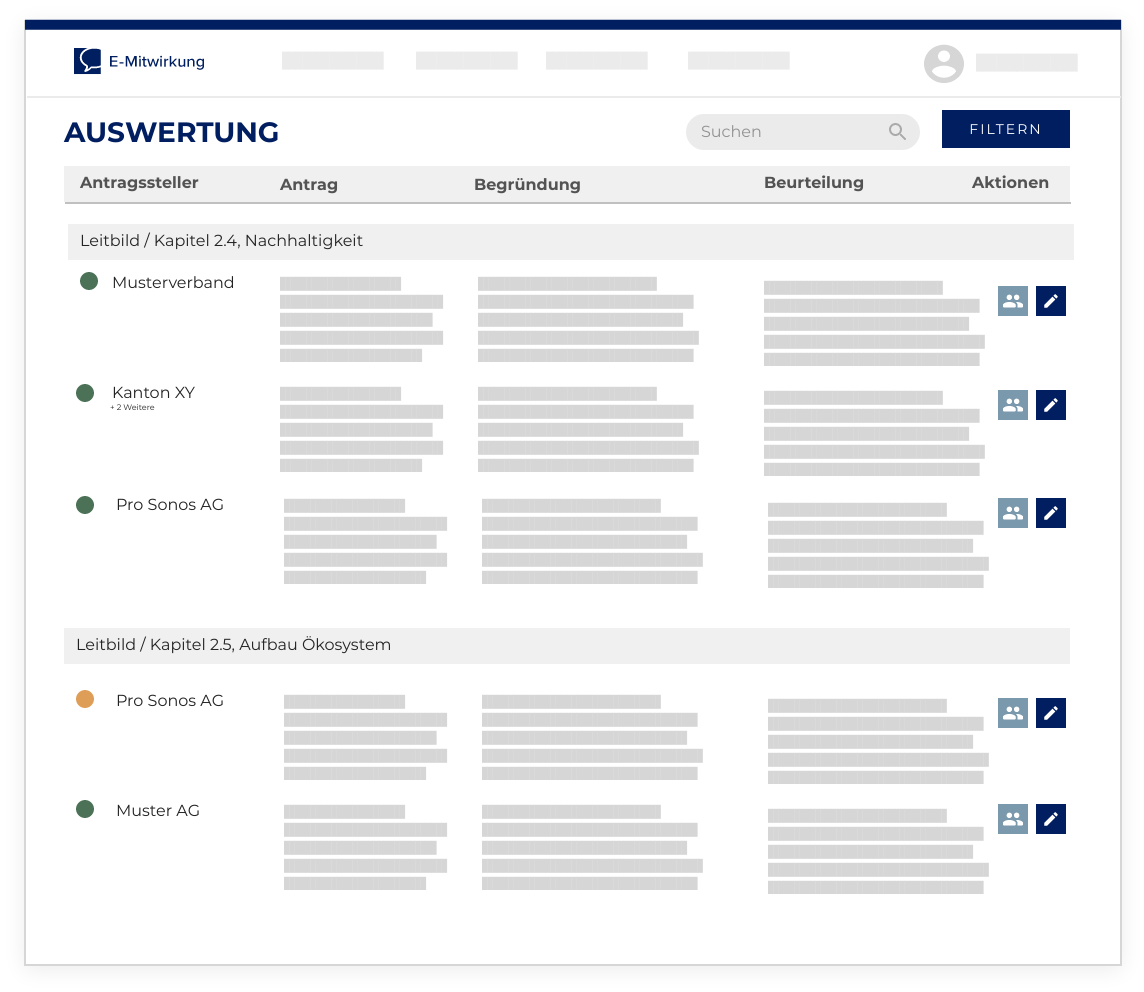
Task: Open the user profile avatar
Action: (943, 63)
